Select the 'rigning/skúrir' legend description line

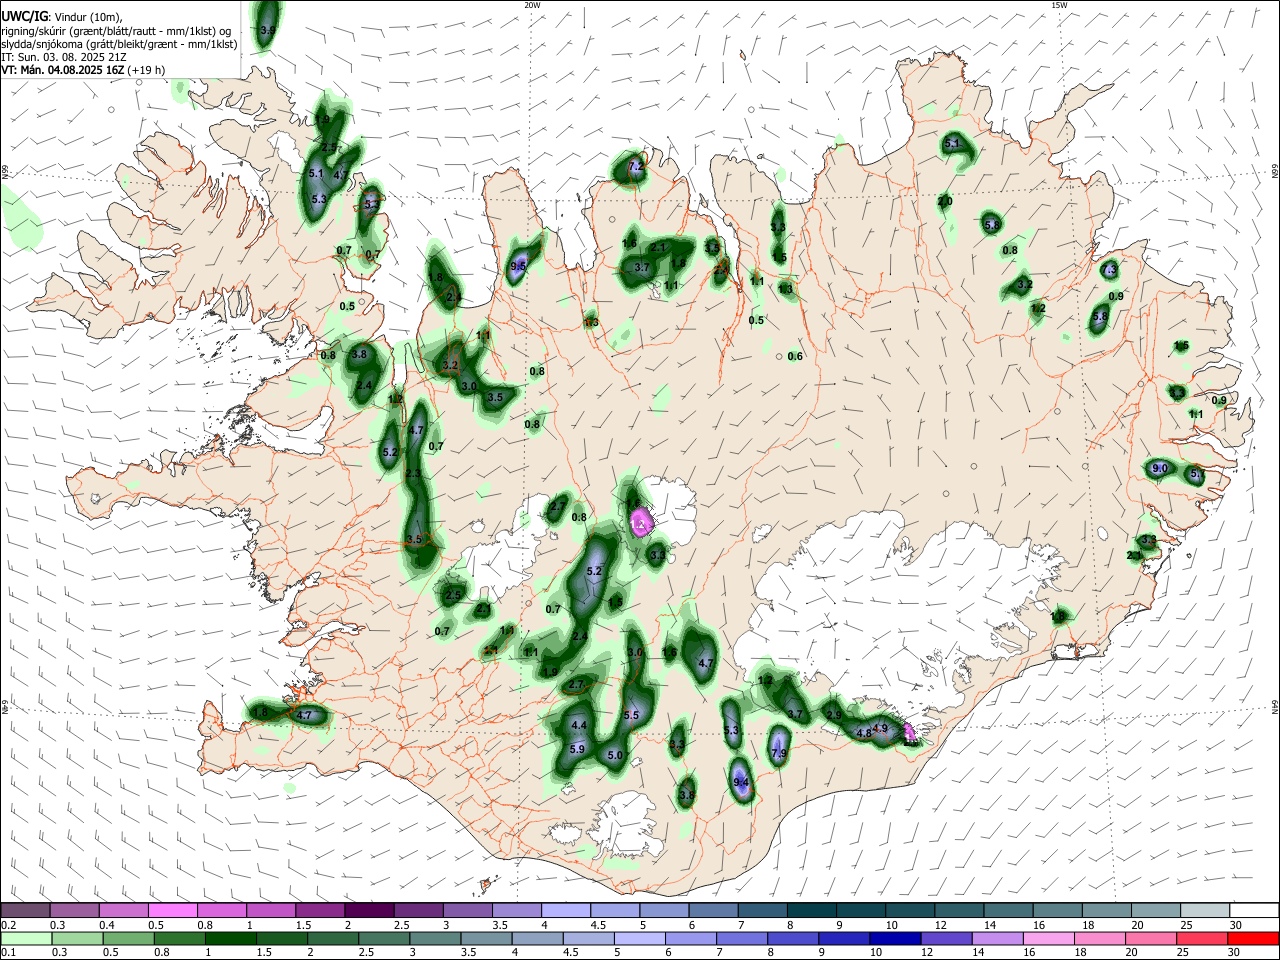[116, 31]
